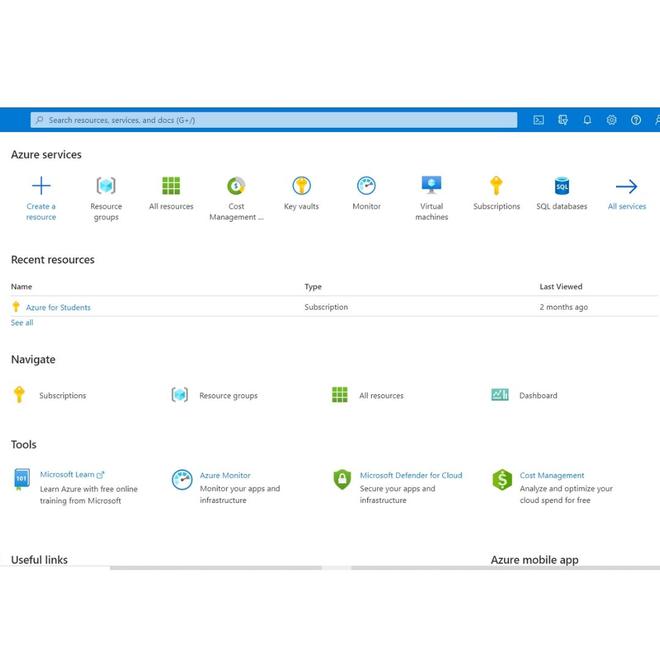660x660 pixels.
Task: Open Virtual machines service icon
Action: [x=431, y=186]
